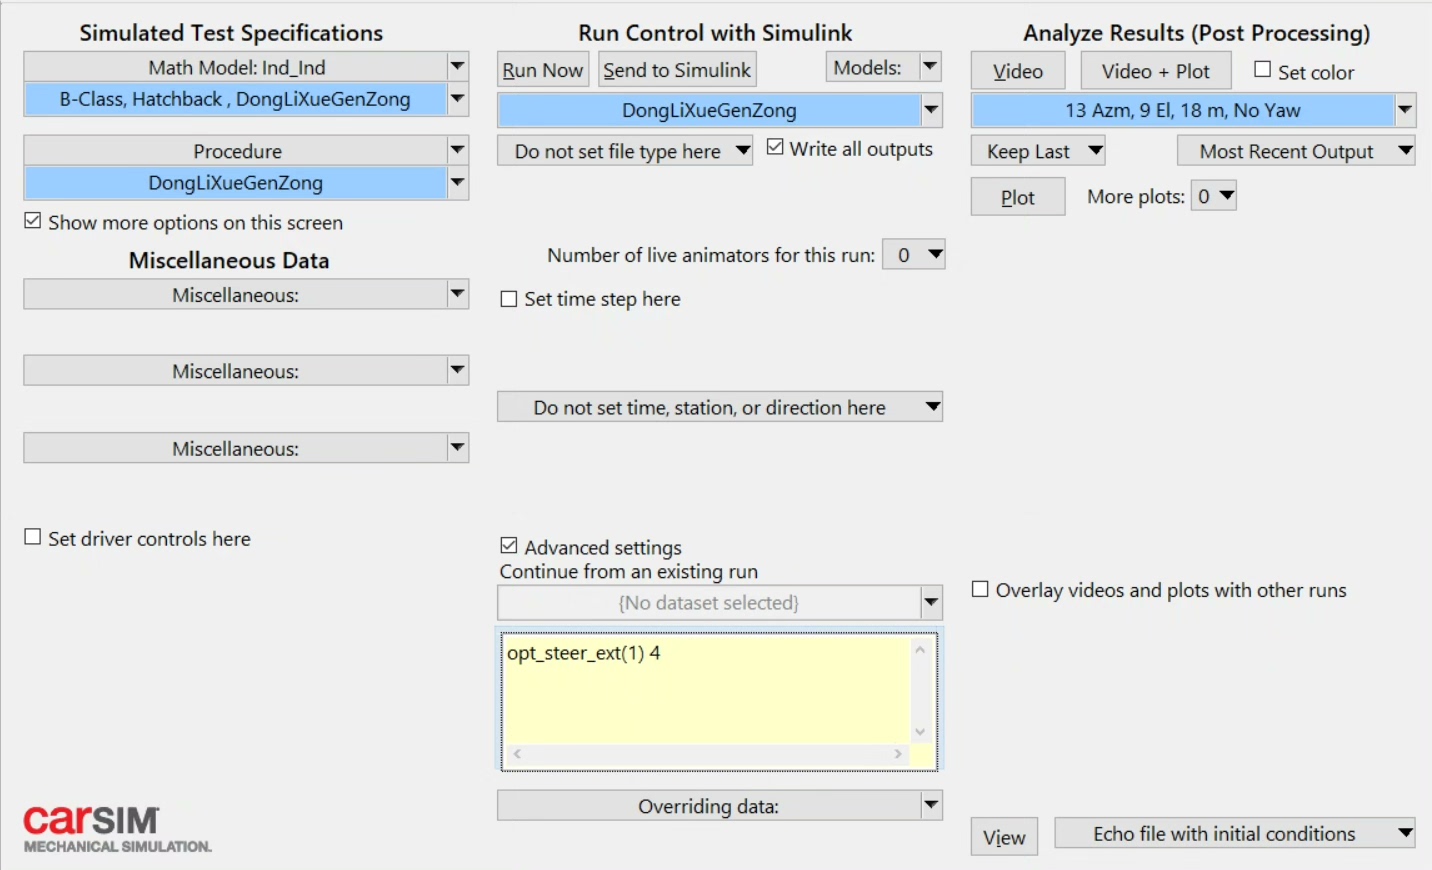Click inside the opt_steer_ext yellow text box

(x=705, y=690)
